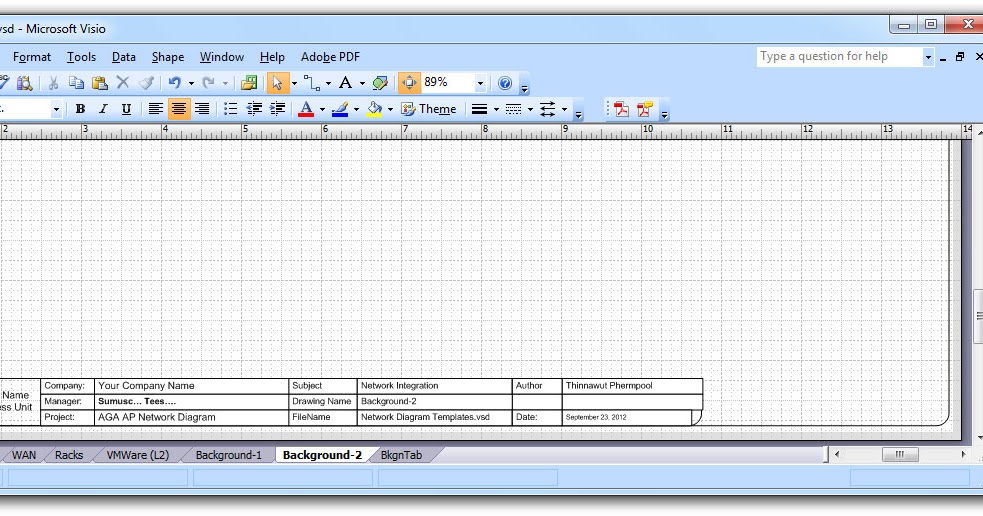This screenshot has width=983, height=516.
Task: Open the Shape menu
Action: 167,57
